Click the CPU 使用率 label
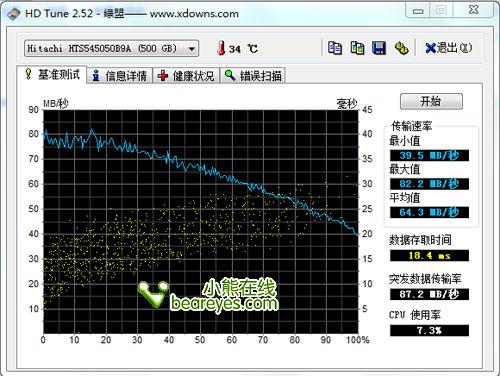This screenshot has height=376, width=500. pos(415,315)
